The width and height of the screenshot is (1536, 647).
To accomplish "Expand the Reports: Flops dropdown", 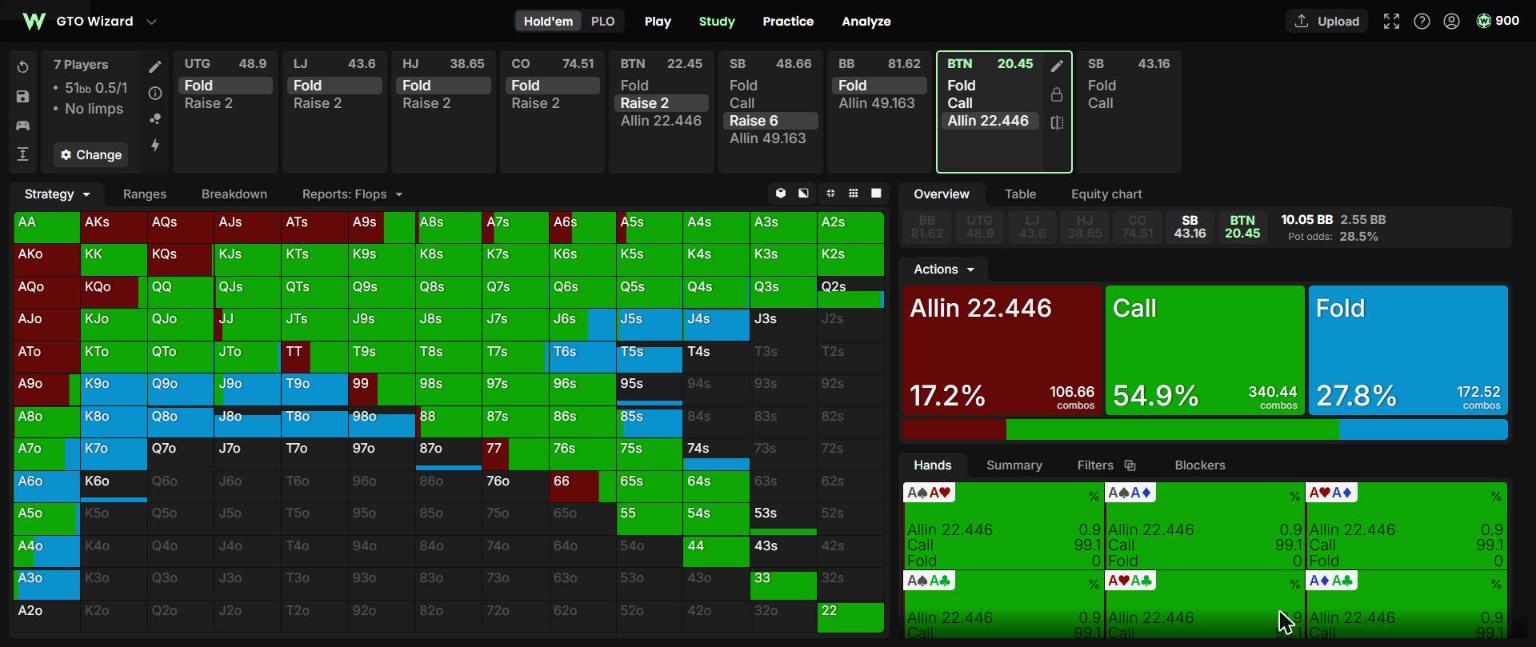I will click(x=352, y=194).
